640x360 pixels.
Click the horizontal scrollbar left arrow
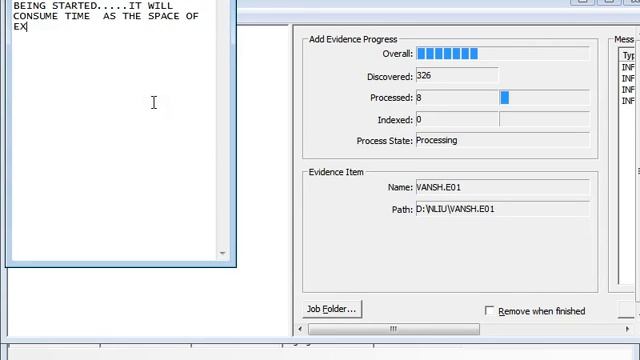(300, 329)
